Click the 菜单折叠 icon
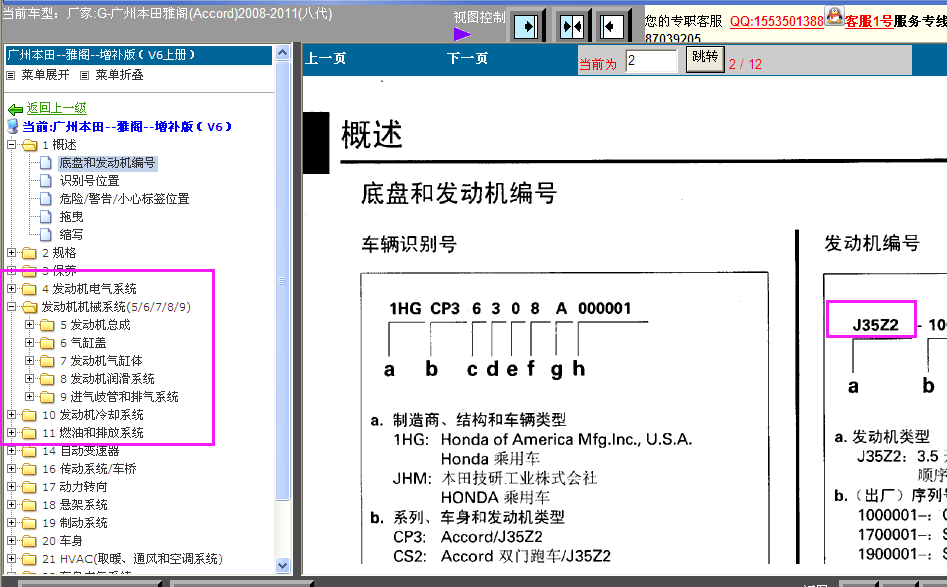The width and height of the screenshot is (947, 587). (85, 75)
